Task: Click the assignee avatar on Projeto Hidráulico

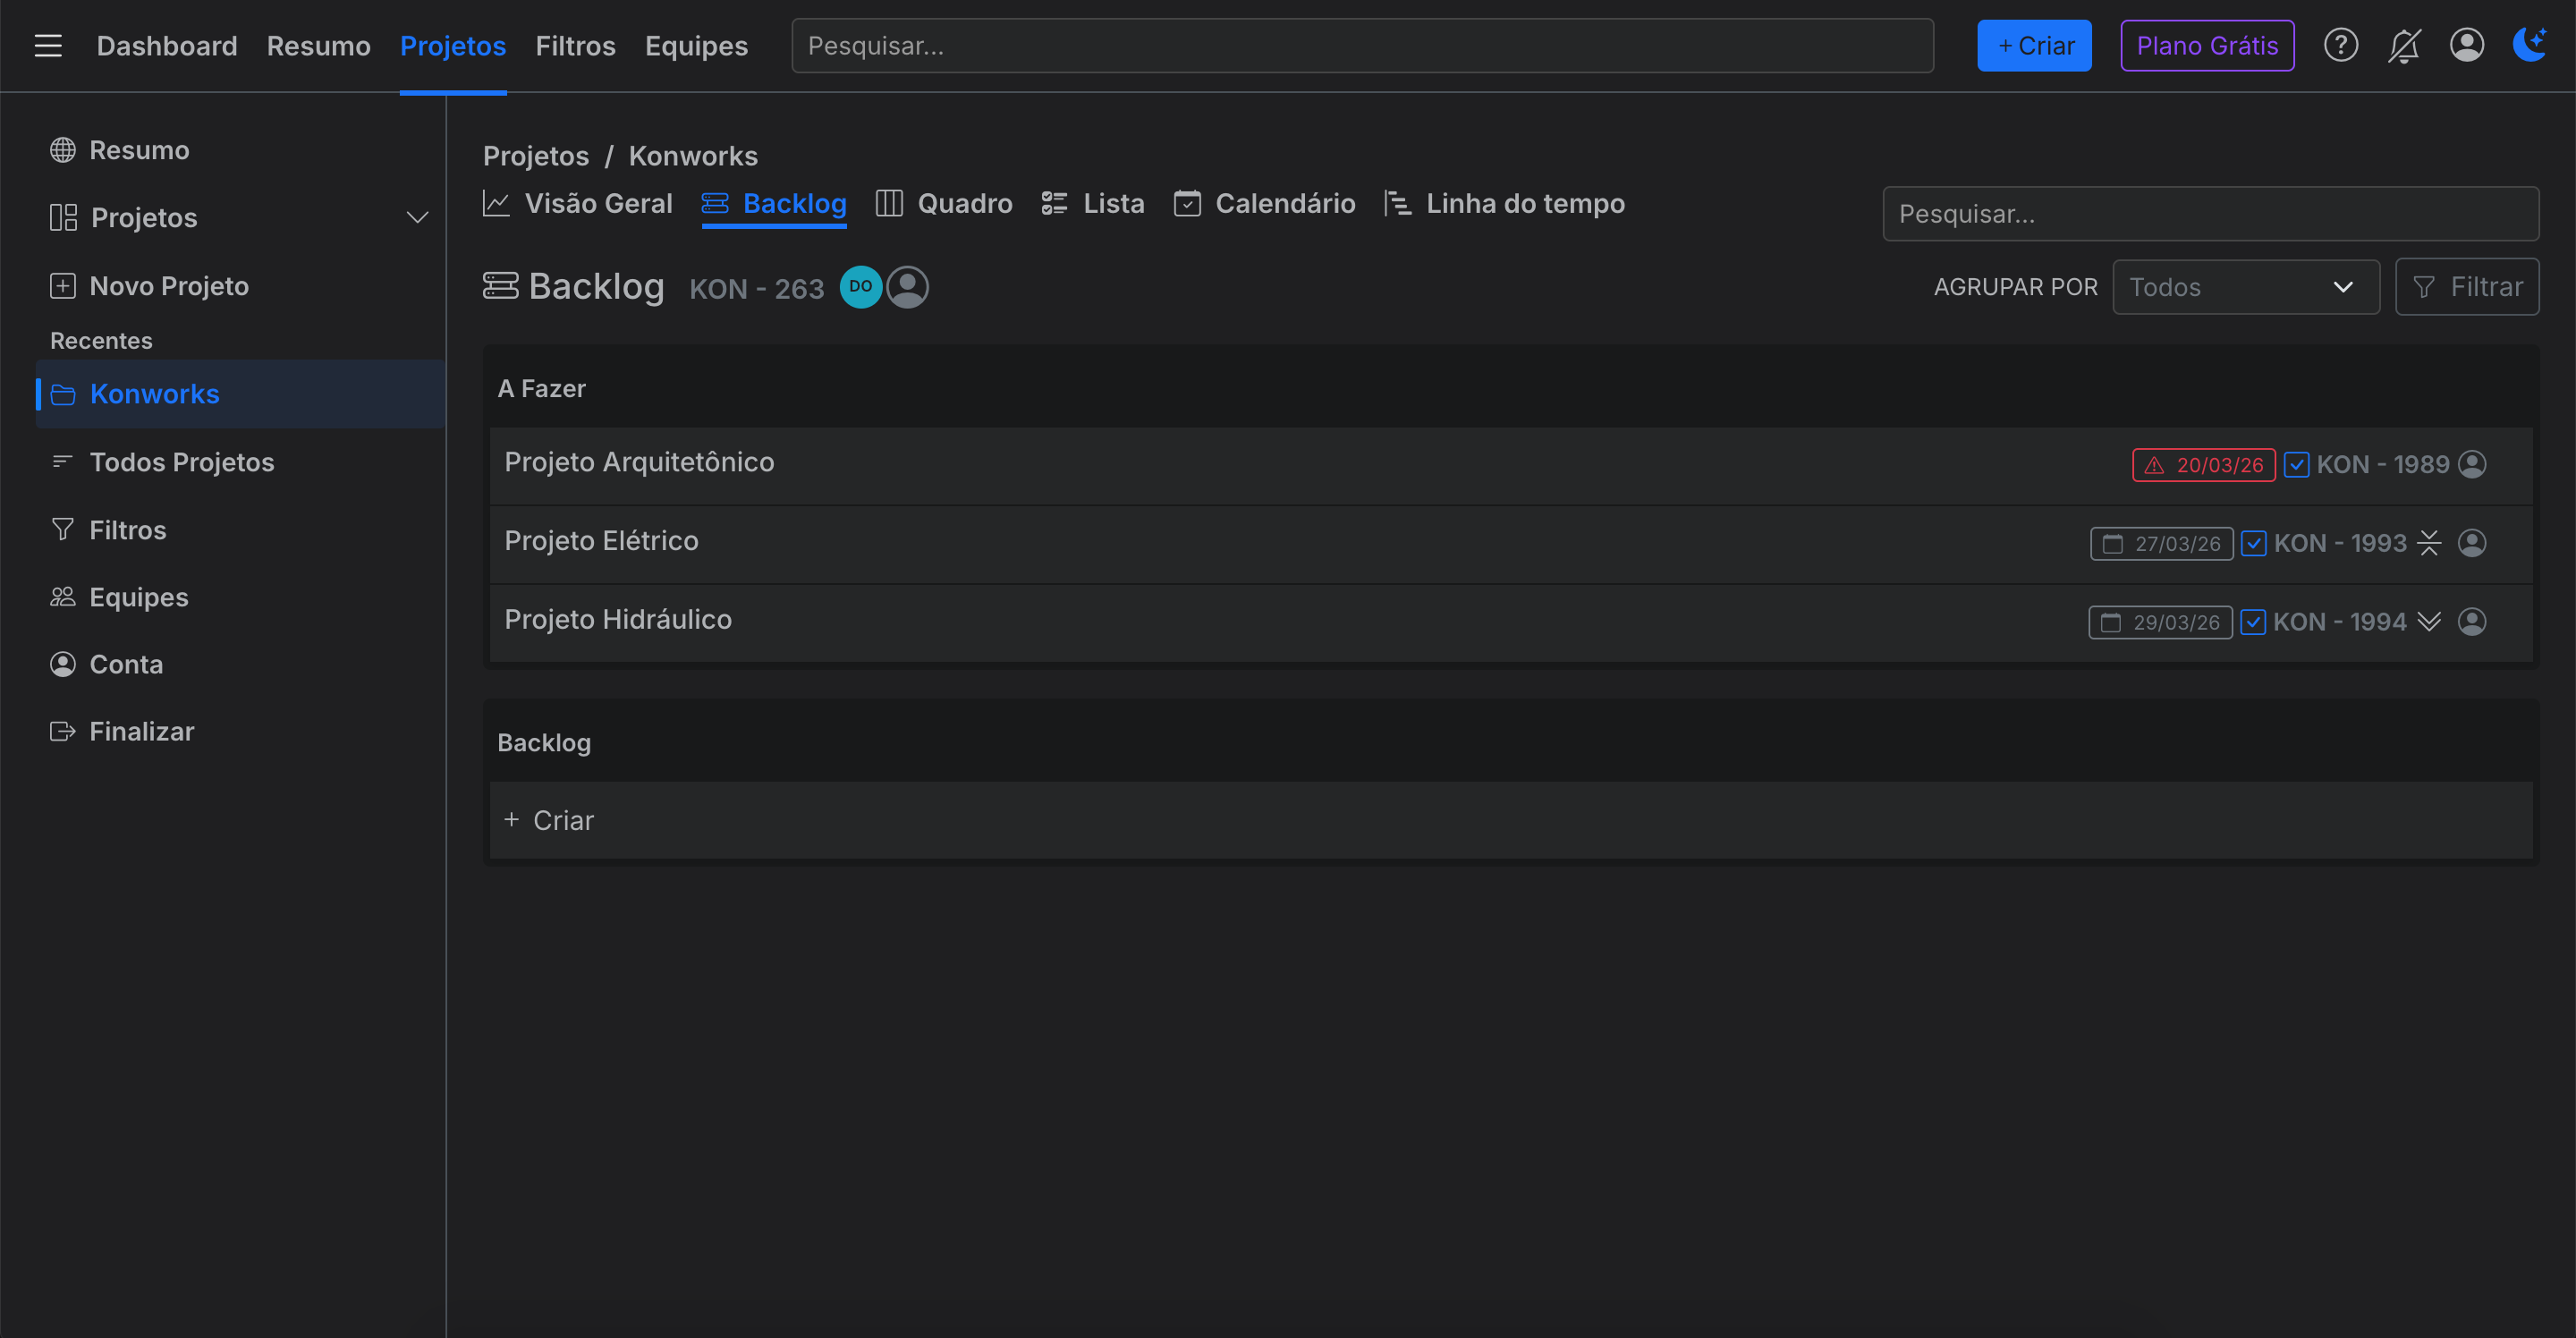Action: (x=2473, y=621)
